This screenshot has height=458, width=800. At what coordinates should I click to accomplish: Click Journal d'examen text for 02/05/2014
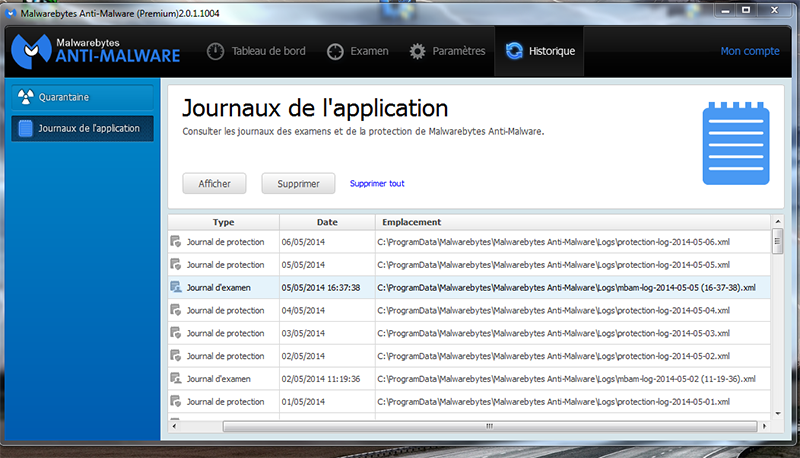[x=218, y=379]
